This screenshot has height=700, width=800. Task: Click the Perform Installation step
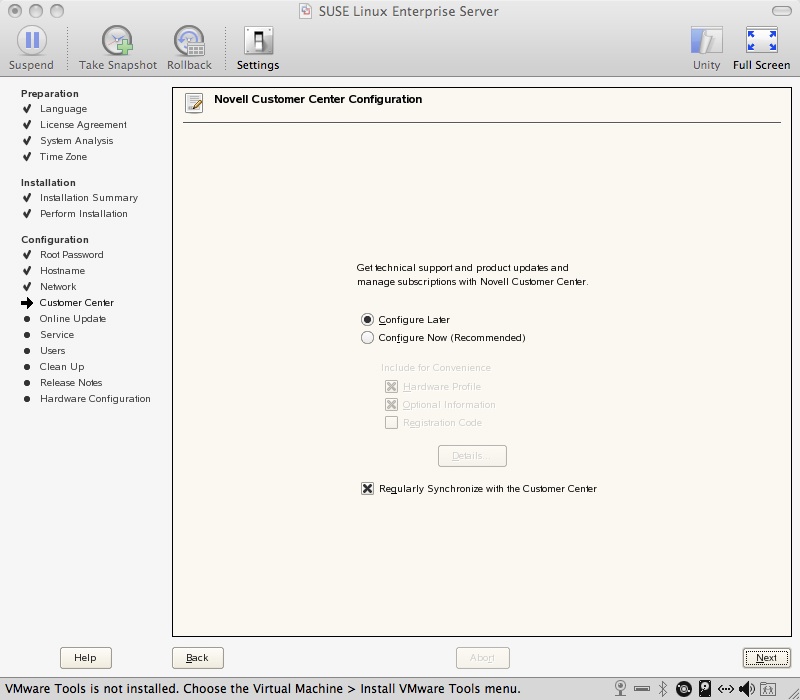coord(84,214)
